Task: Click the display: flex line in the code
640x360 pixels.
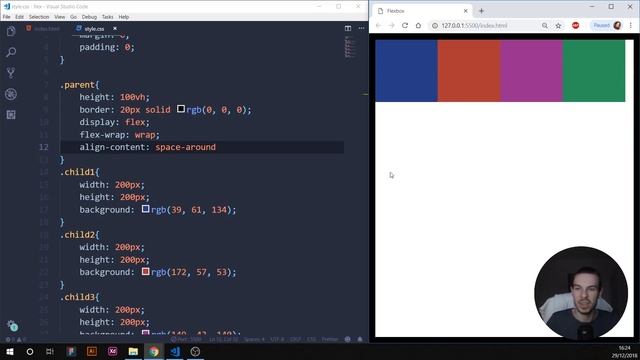Action: point(114,122)
